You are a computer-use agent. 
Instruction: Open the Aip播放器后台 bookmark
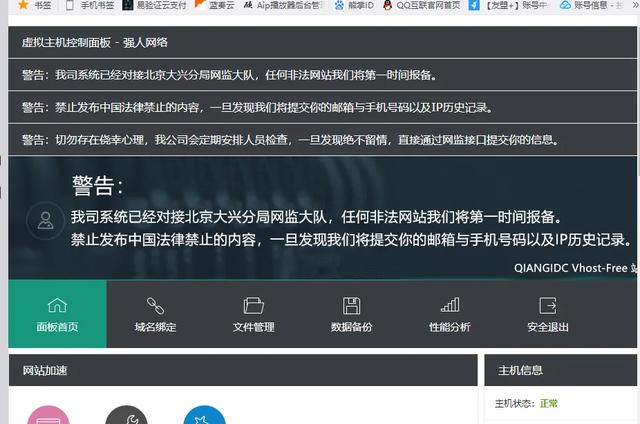(283, 5)
